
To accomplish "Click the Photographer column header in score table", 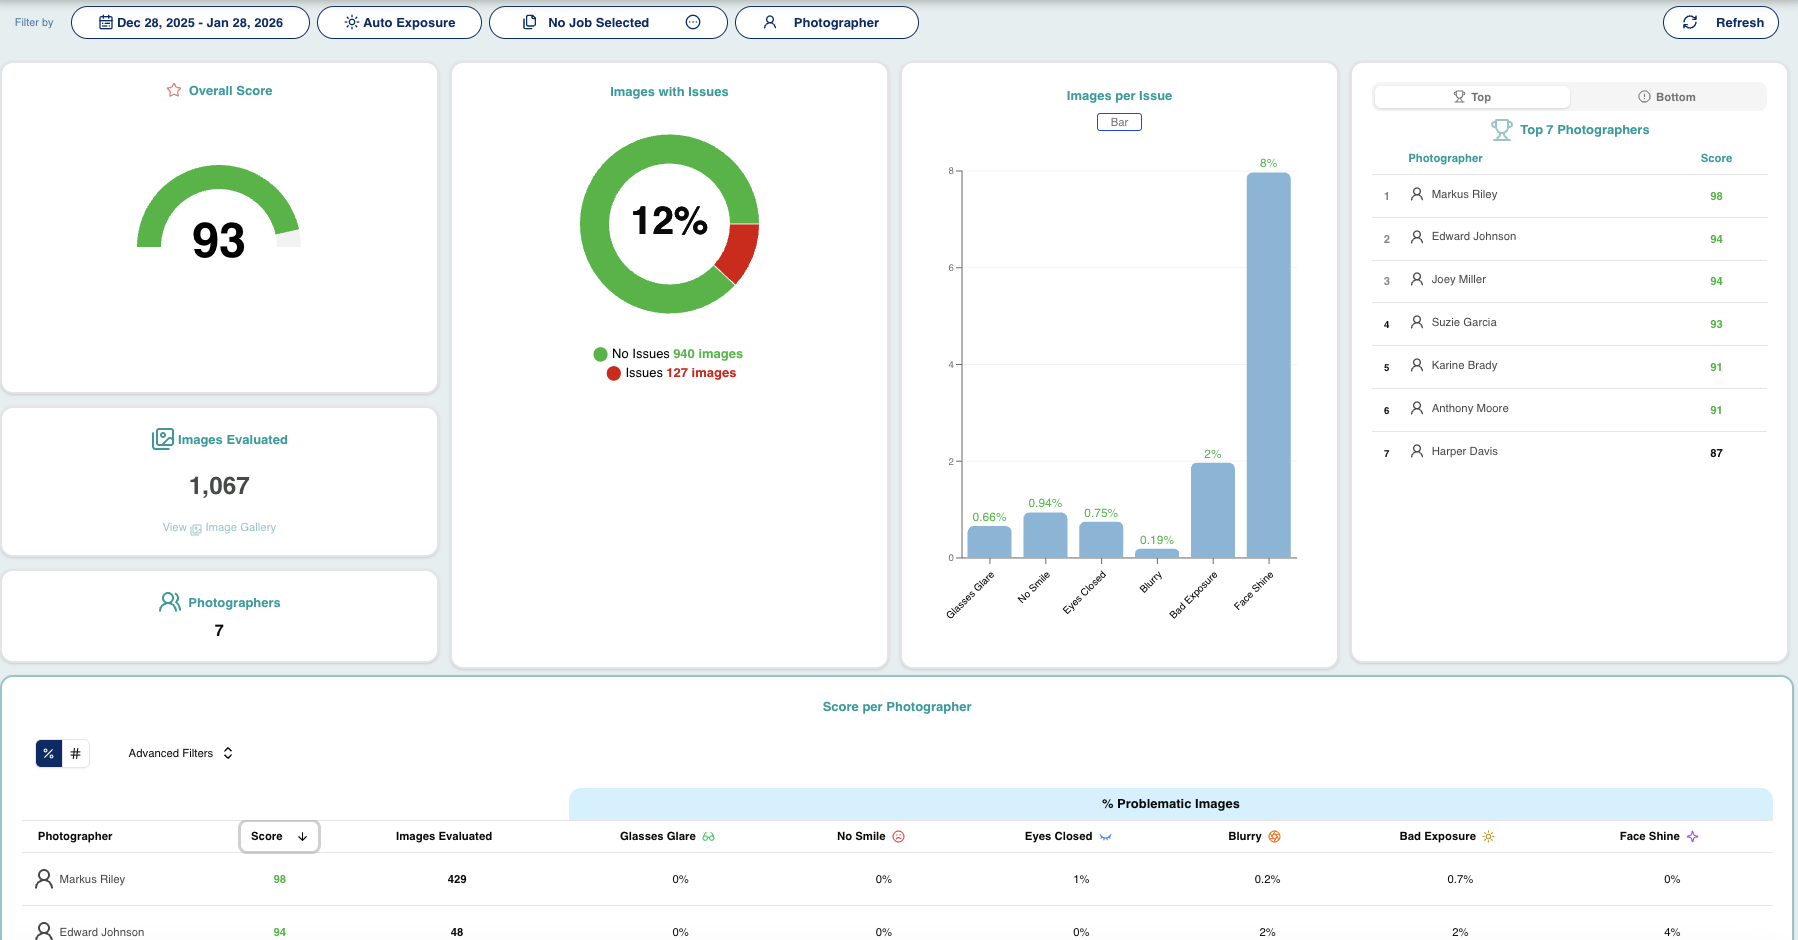I will (75, 836).
